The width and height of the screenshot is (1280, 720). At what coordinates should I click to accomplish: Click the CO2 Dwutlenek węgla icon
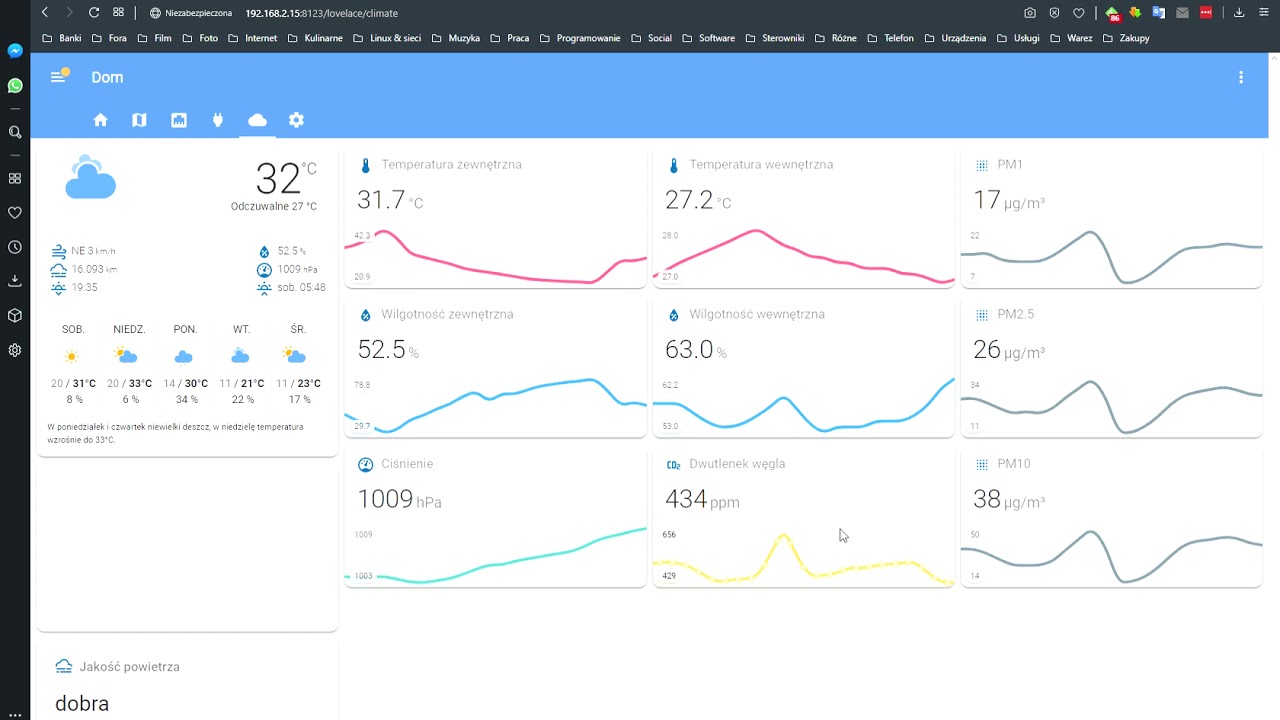(673, 464)
